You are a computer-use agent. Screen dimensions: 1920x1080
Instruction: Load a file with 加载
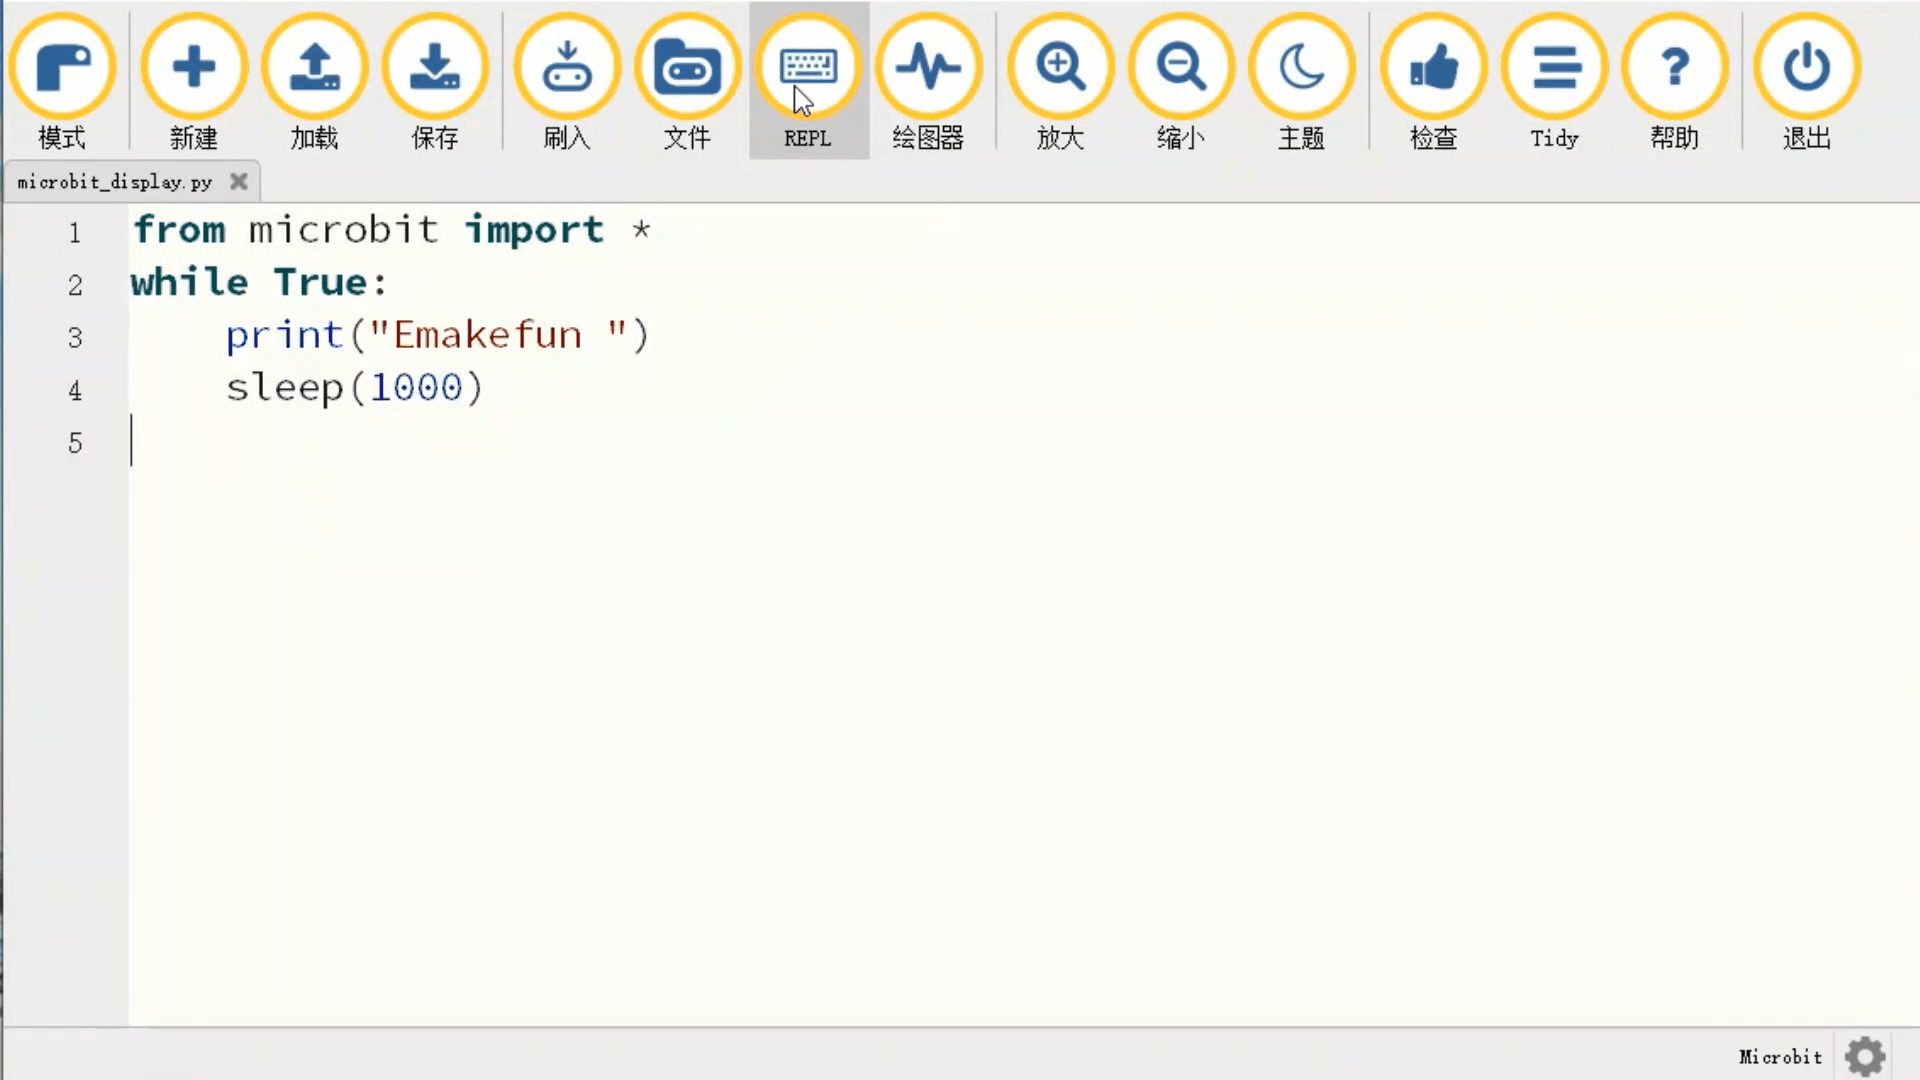click(x=314, y=81)
